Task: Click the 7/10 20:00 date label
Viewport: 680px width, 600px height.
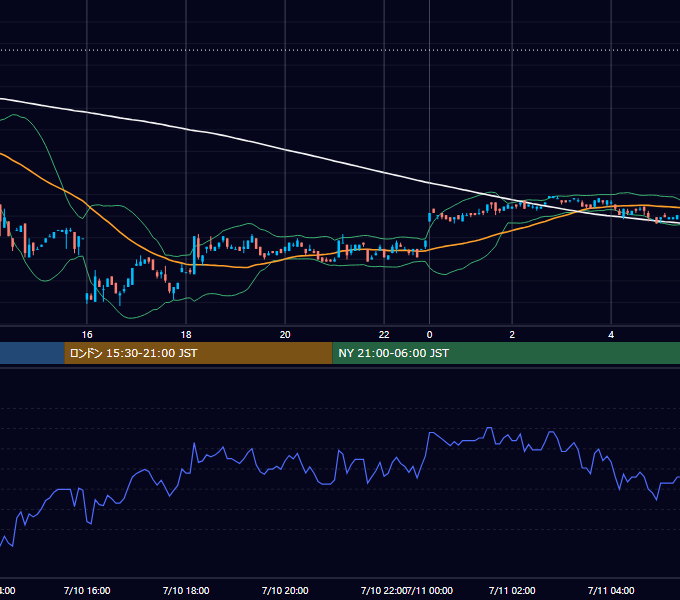Action: pos(285,590)
